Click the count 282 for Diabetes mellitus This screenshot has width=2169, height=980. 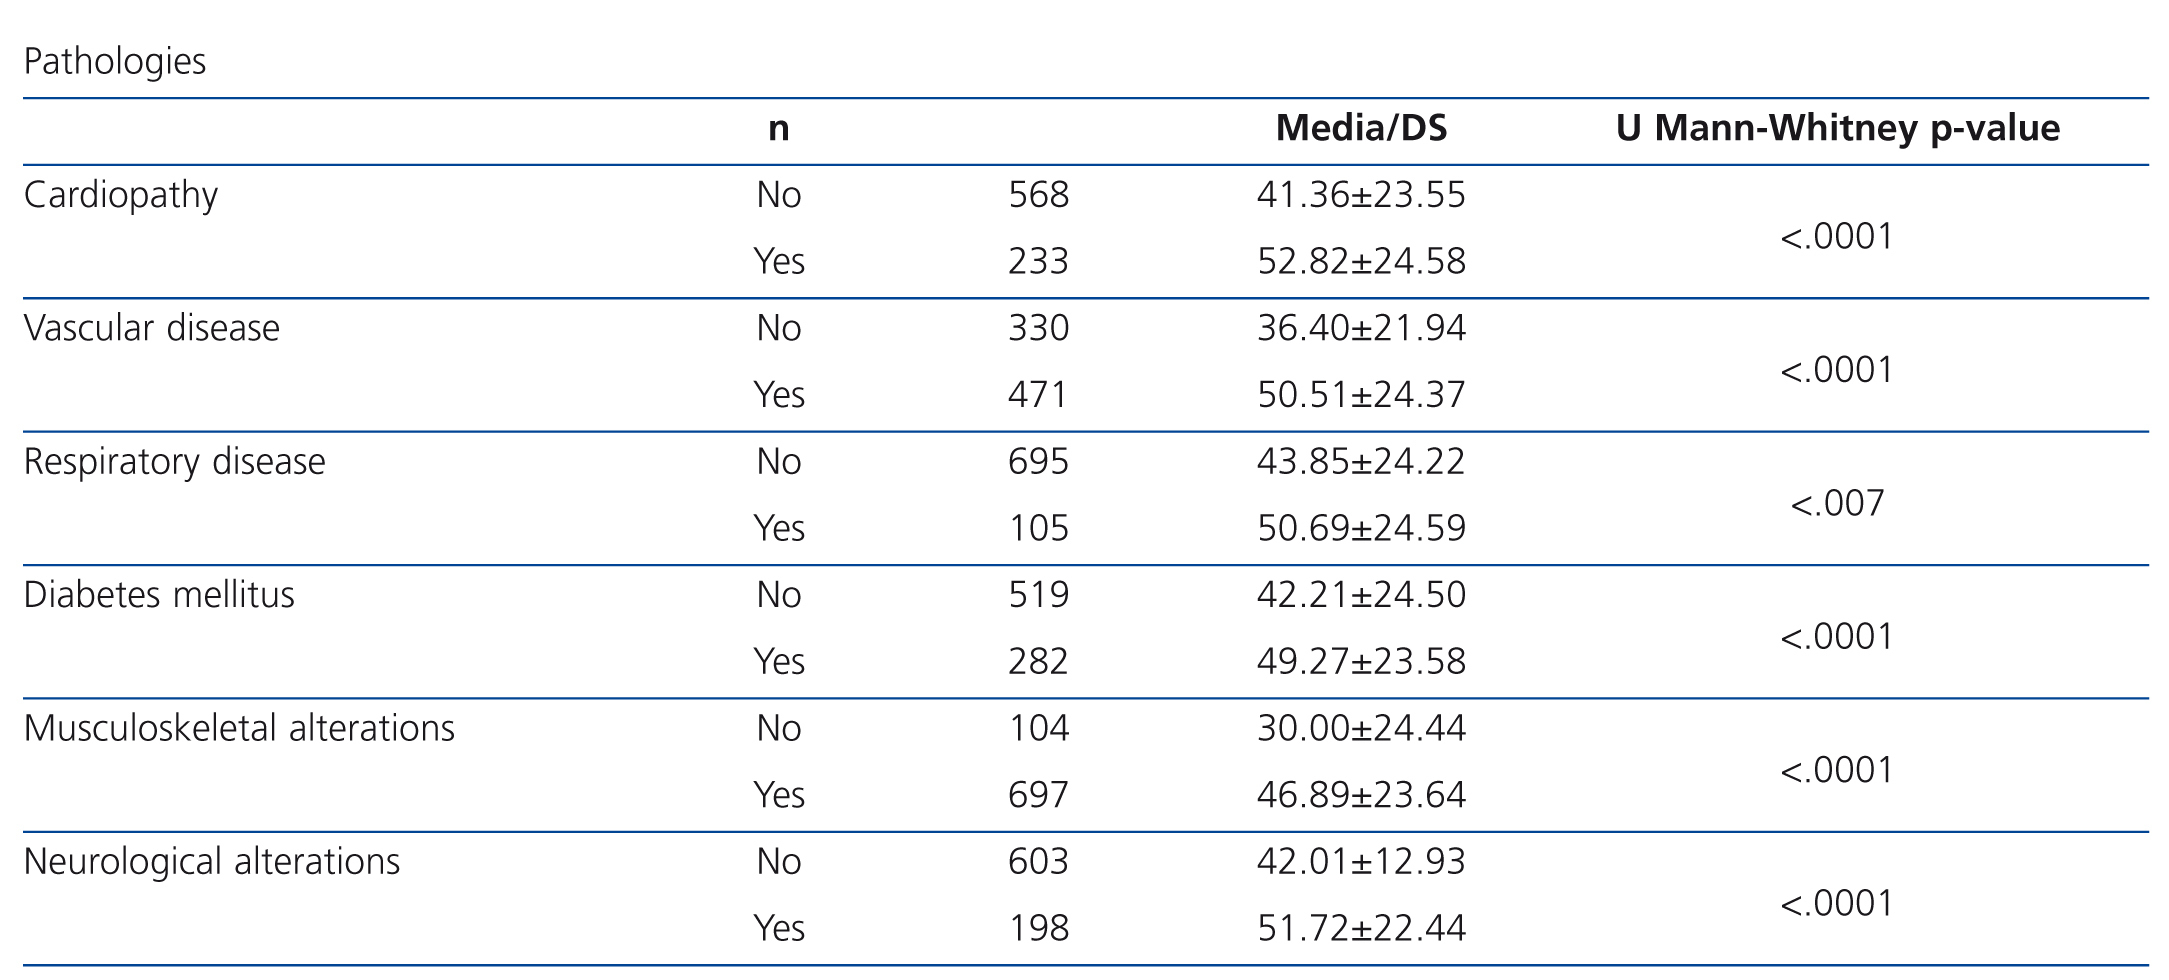tap(1038, 661)
